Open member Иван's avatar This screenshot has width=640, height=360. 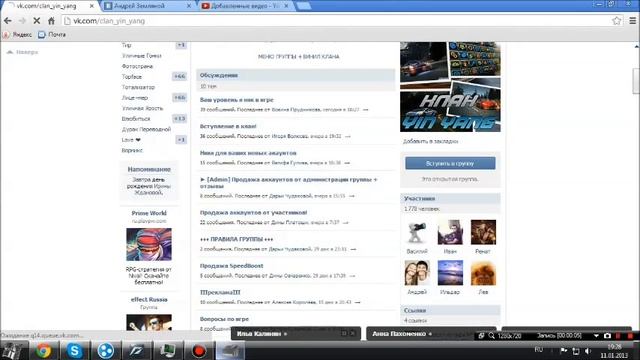pos(450,232)
